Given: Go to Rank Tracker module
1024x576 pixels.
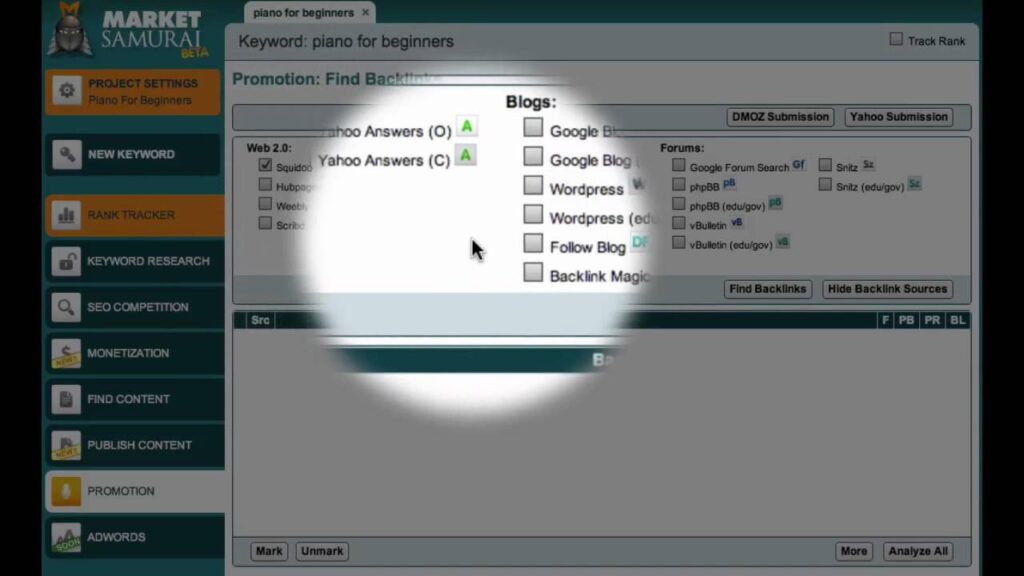Looking at the screenshot, I should 135,215.
